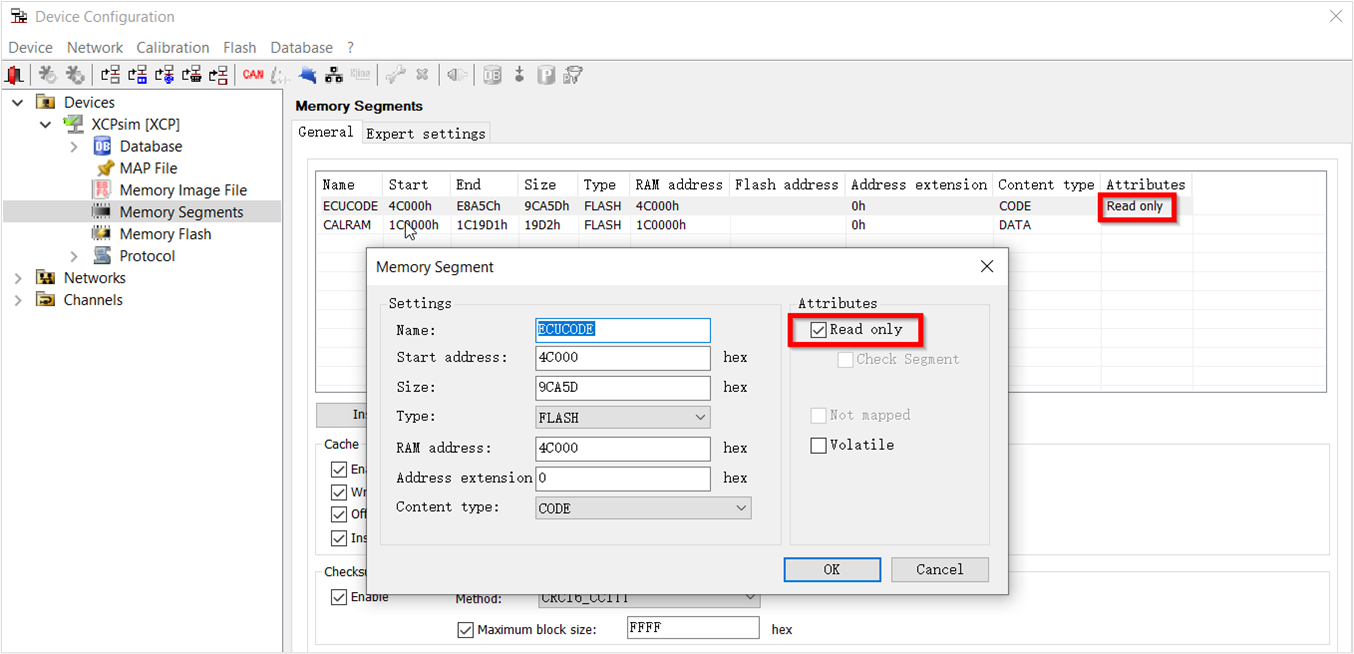Switch to the Expert settings tab
This screenshot has width=1354, height=654.
(x=426, y=133)
